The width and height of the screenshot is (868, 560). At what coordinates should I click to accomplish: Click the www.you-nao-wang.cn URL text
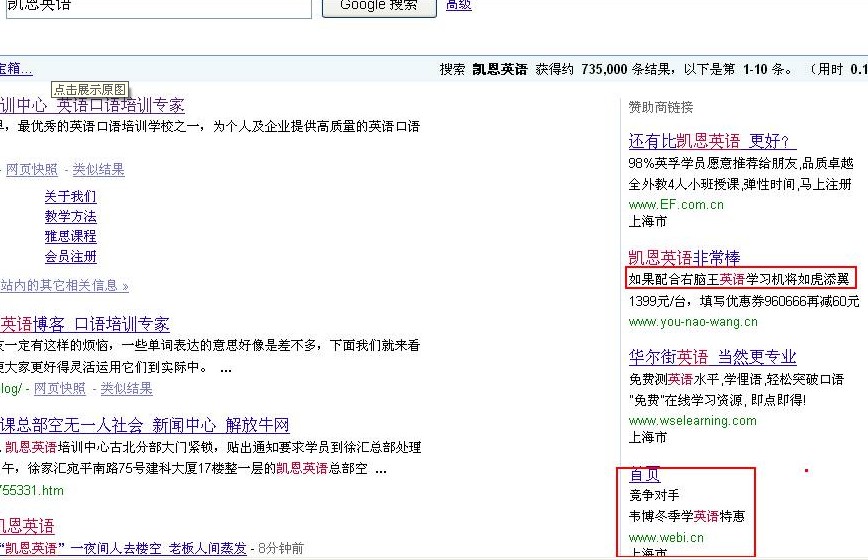[693, 322]
